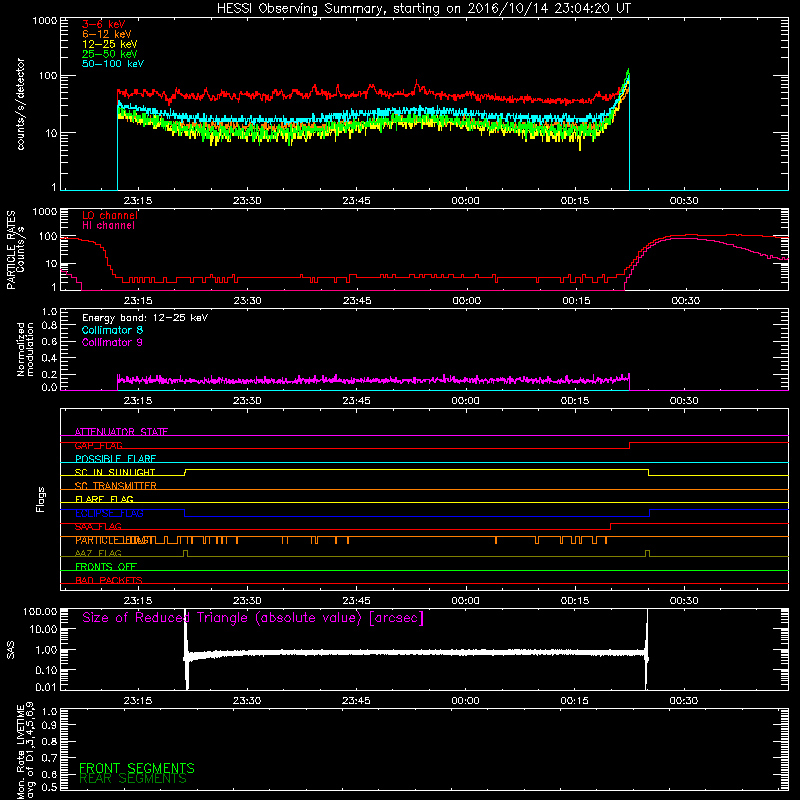Screen dimensions: 800x800
Task: Select the blue ECLIPSE_FLAG label
Action: (x=109, y=513)
